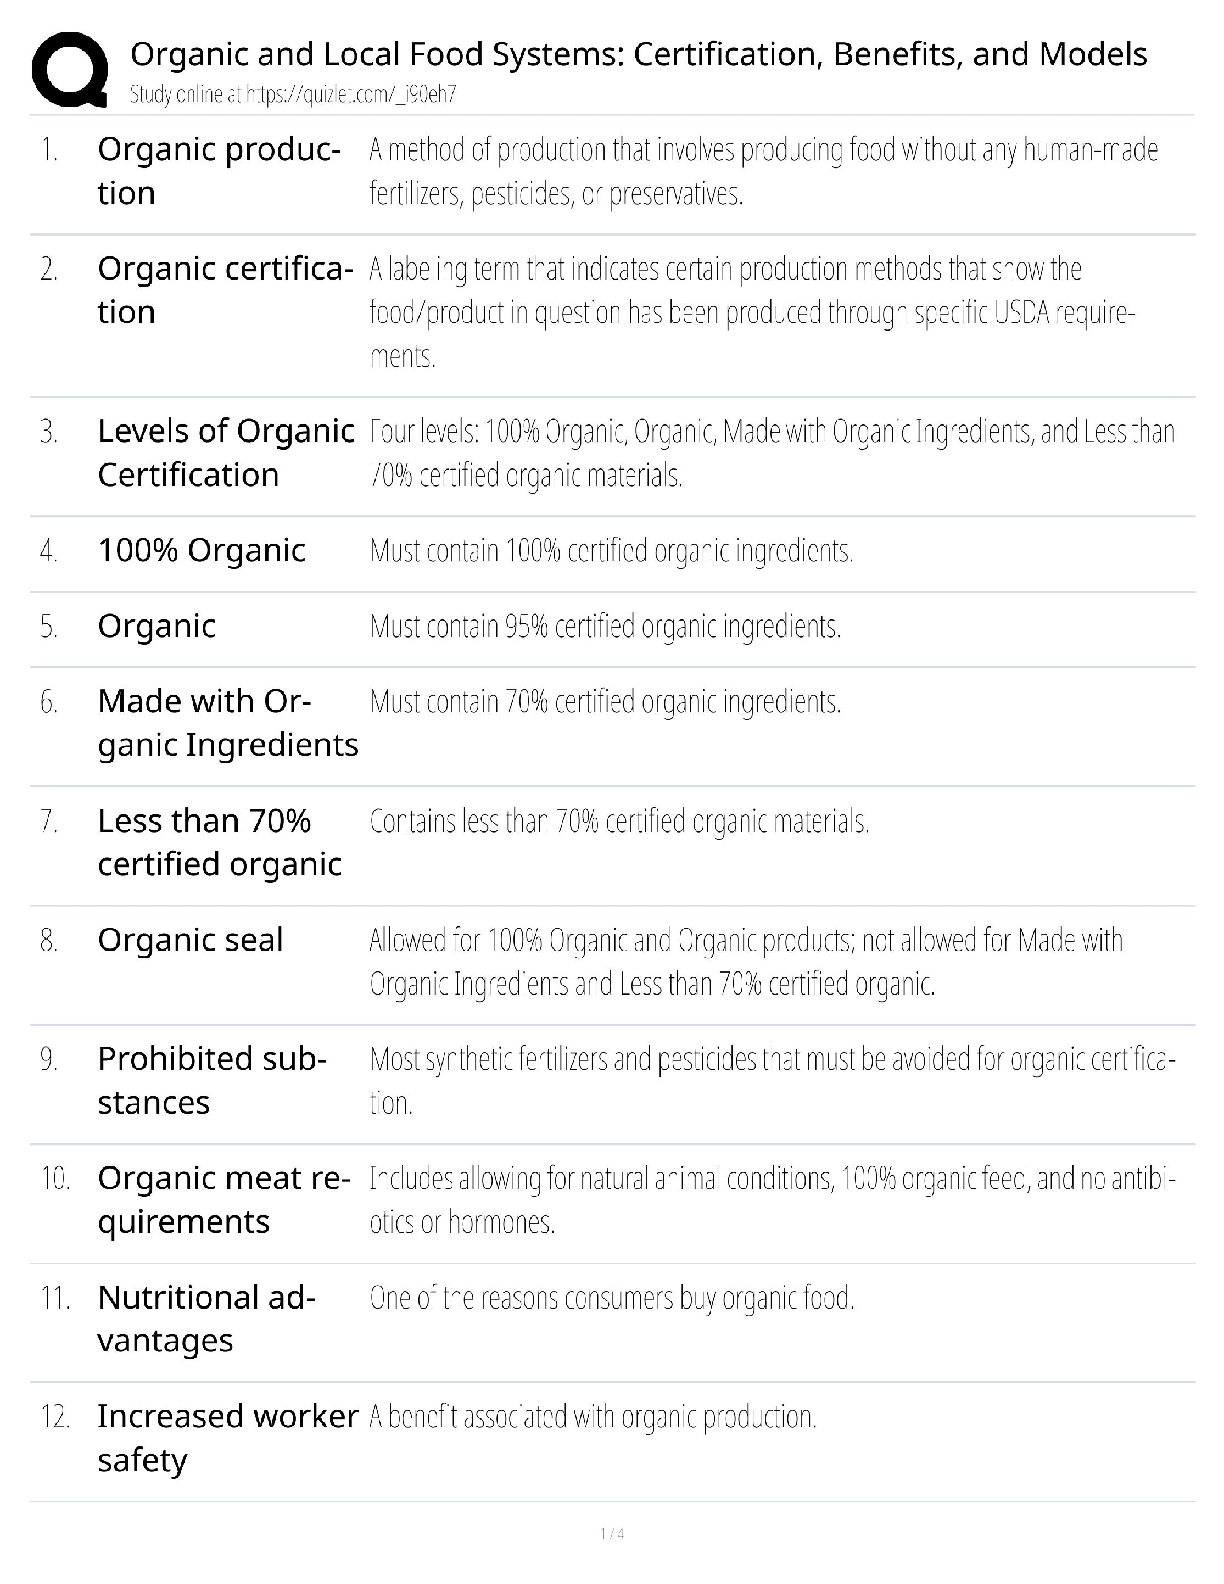This screenshot has width=1224, height=1584.
Task: Click the 'Organic certification' term
Action: pos(224,290)
